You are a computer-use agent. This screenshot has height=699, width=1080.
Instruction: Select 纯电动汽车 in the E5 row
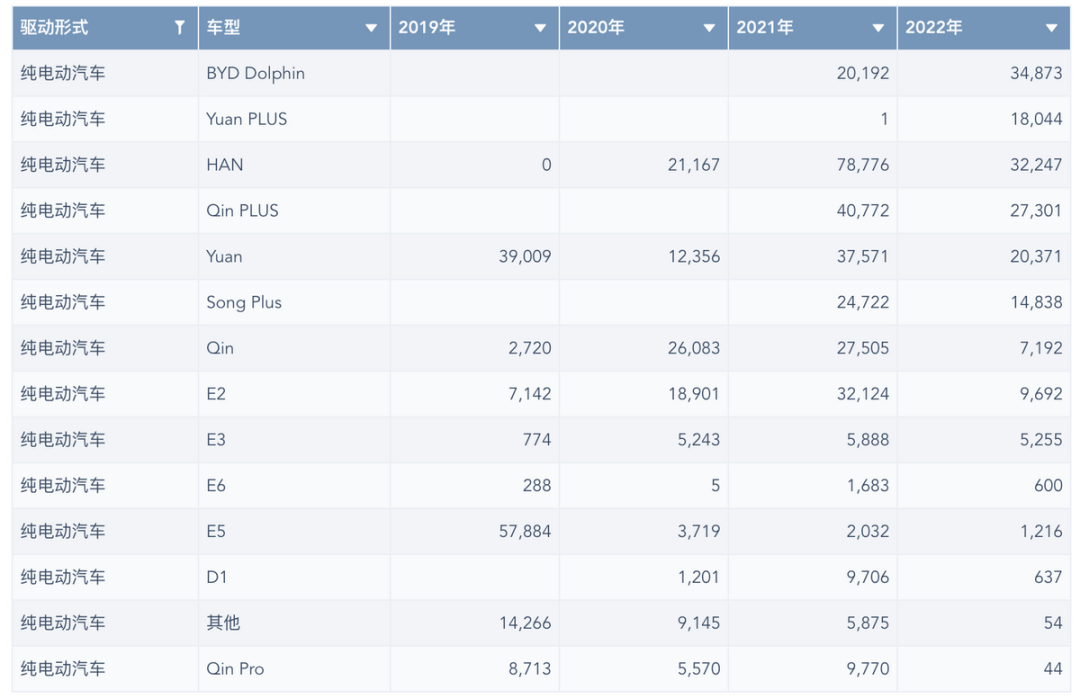coord(63,531)
